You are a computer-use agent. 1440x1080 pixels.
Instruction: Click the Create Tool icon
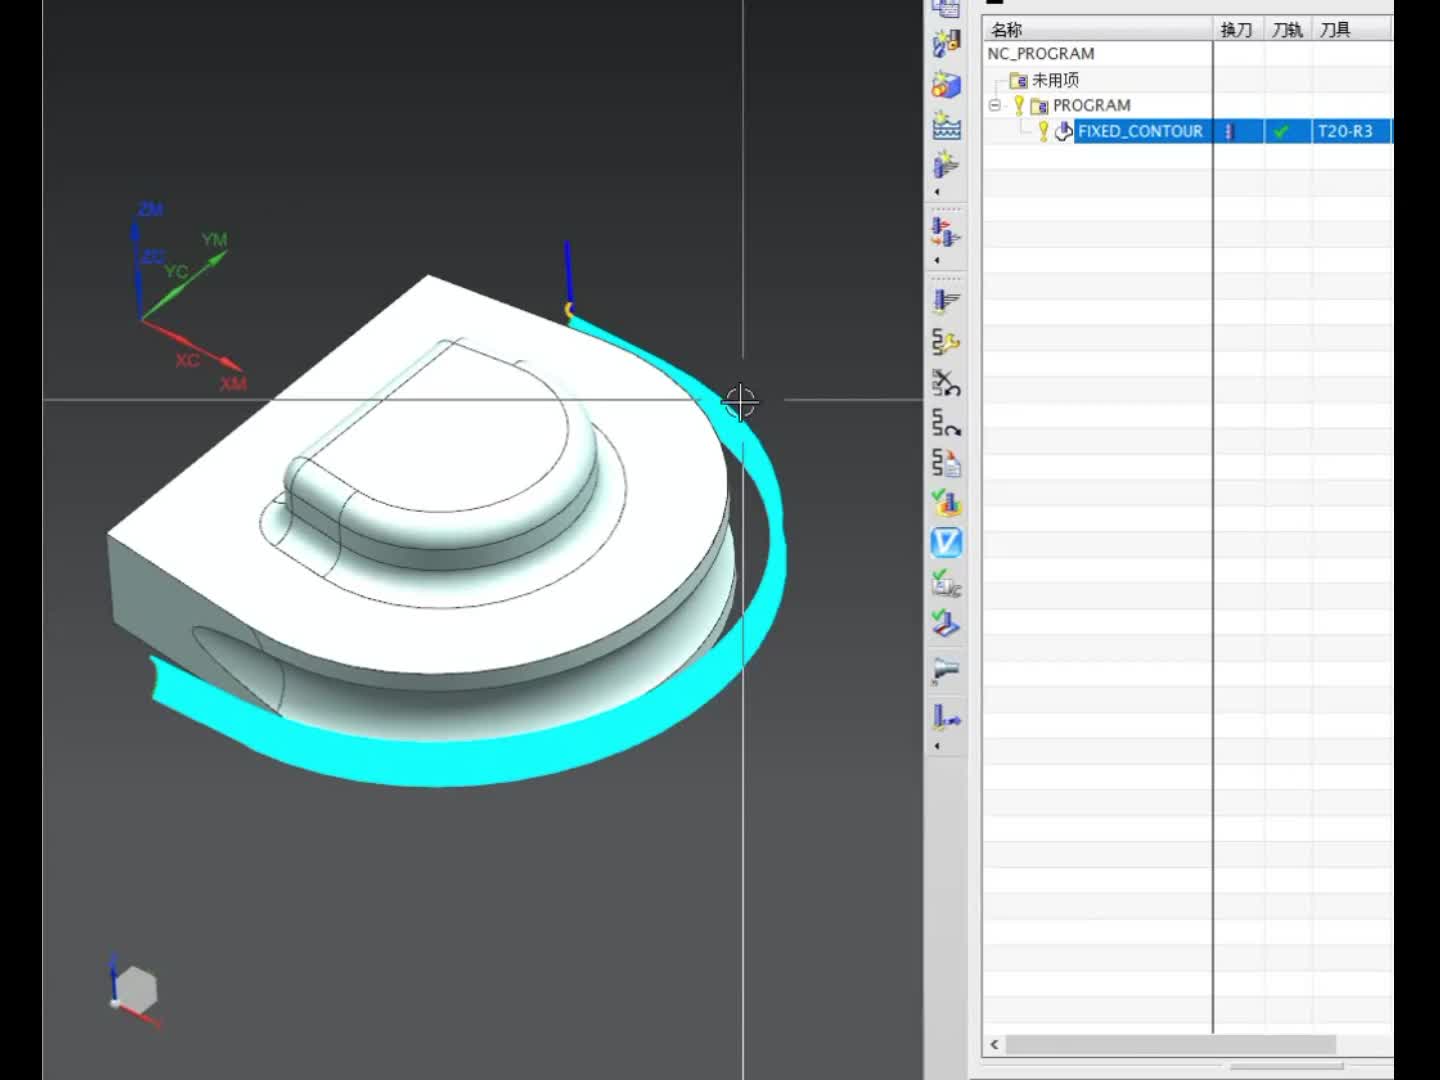click(x=946, y=44)
